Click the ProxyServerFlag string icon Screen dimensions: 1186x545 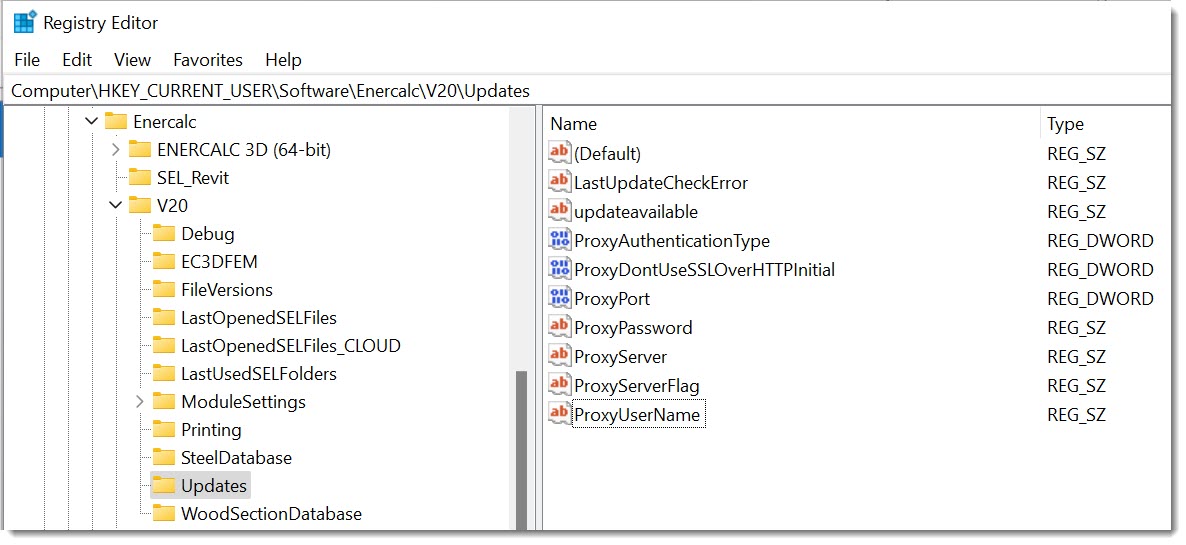pyautogui.click(x=559, y=385)
